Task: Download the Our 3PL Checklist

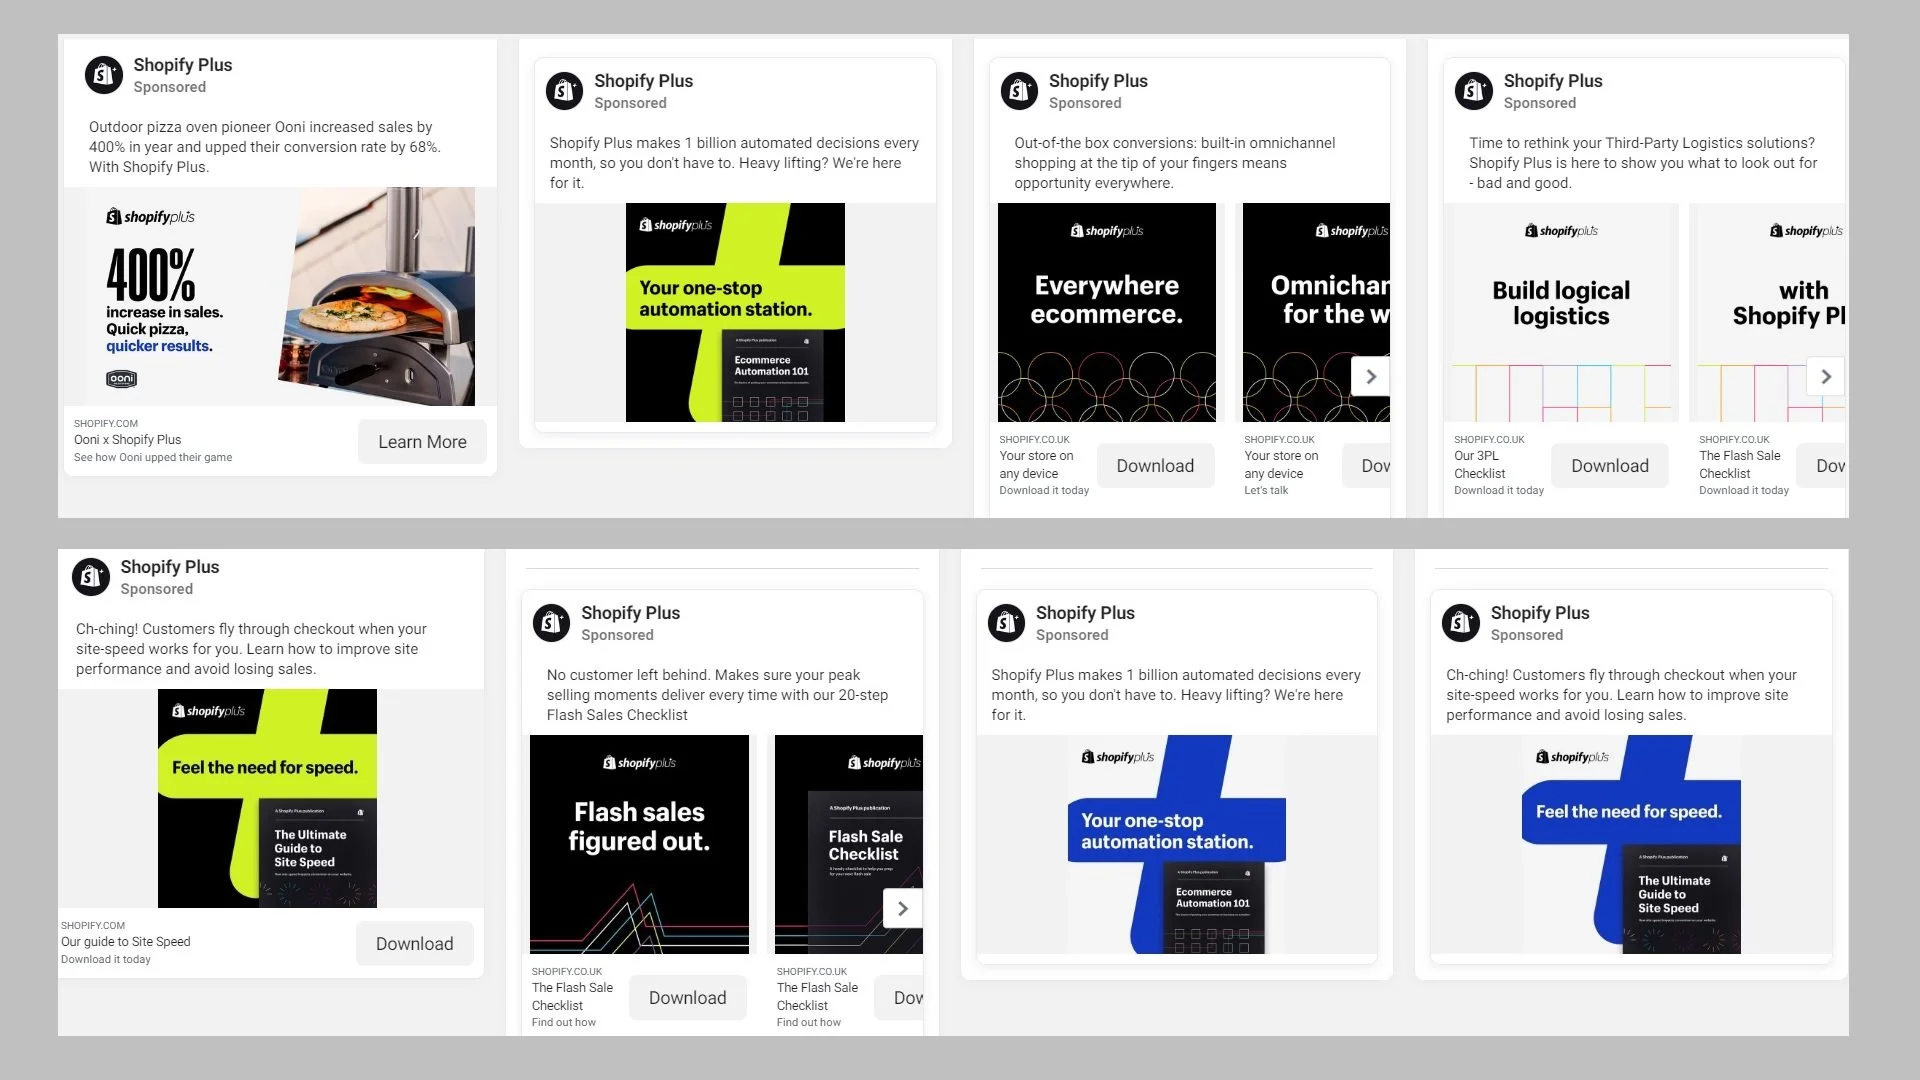Action: point(1609,466)
